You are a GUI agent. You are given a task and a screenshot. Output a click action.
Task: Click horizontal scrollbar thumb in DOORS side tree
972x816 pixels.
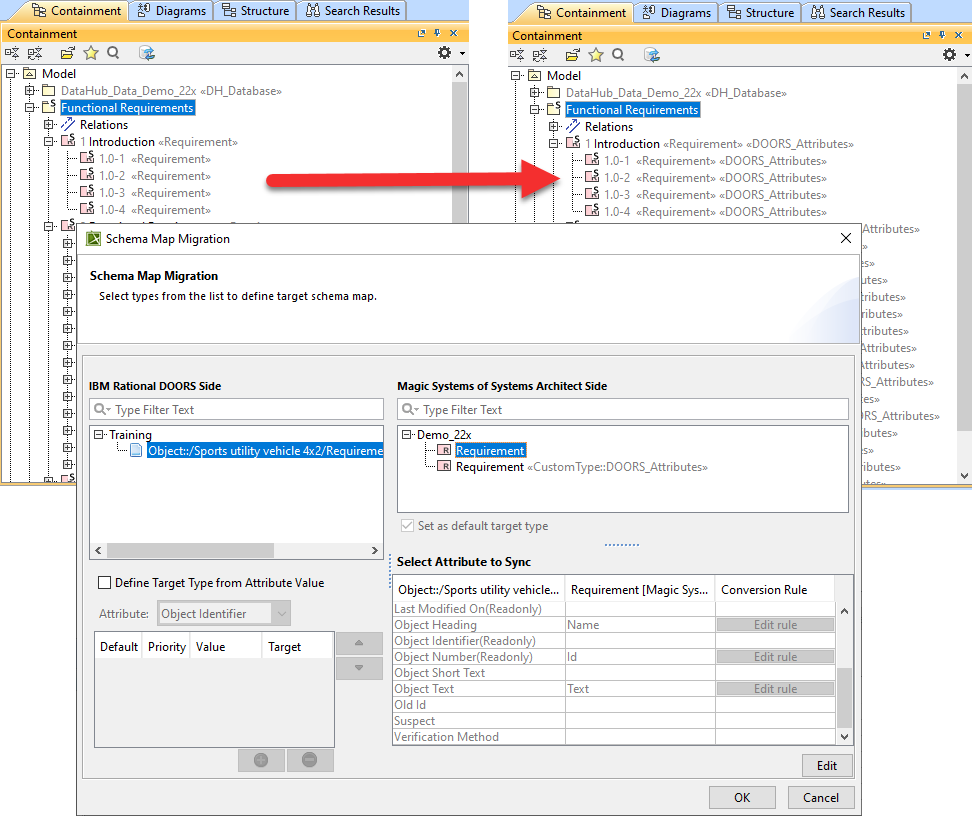[x=190, y=551]
